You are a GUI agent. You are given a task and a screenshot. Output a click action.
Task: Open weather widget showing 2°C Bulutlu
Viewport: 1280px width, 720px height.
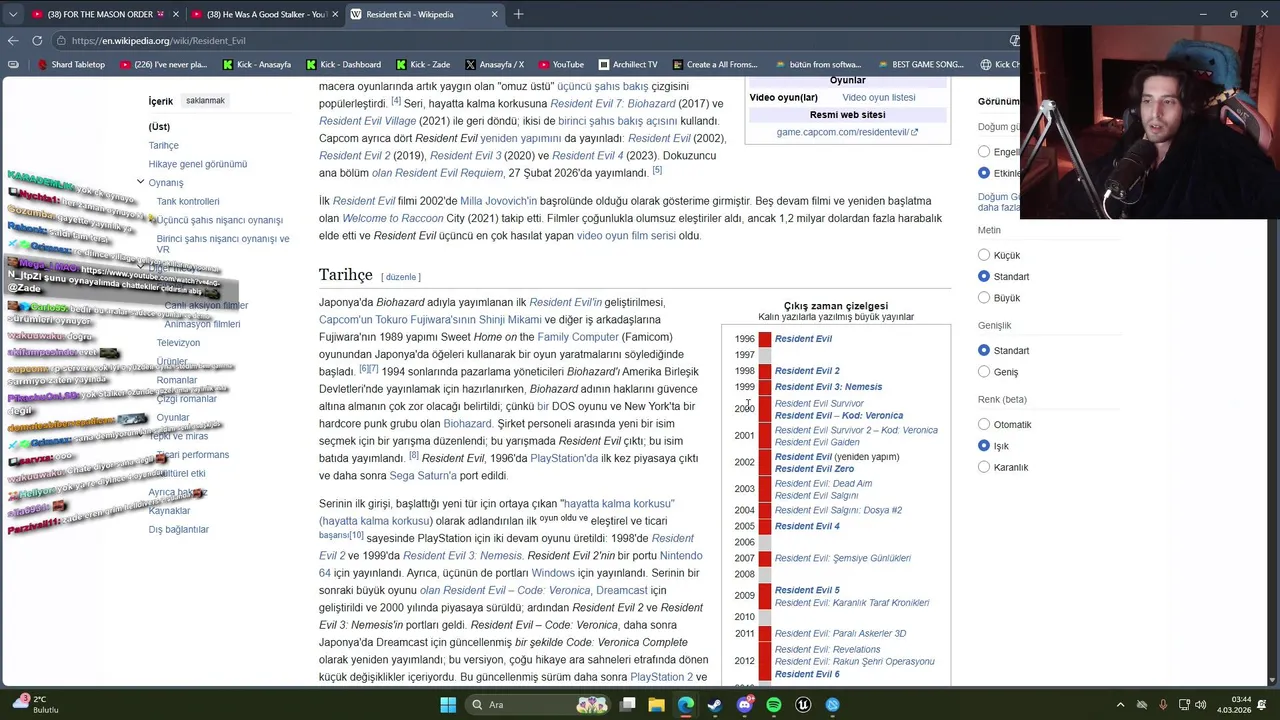pos(35,705)
